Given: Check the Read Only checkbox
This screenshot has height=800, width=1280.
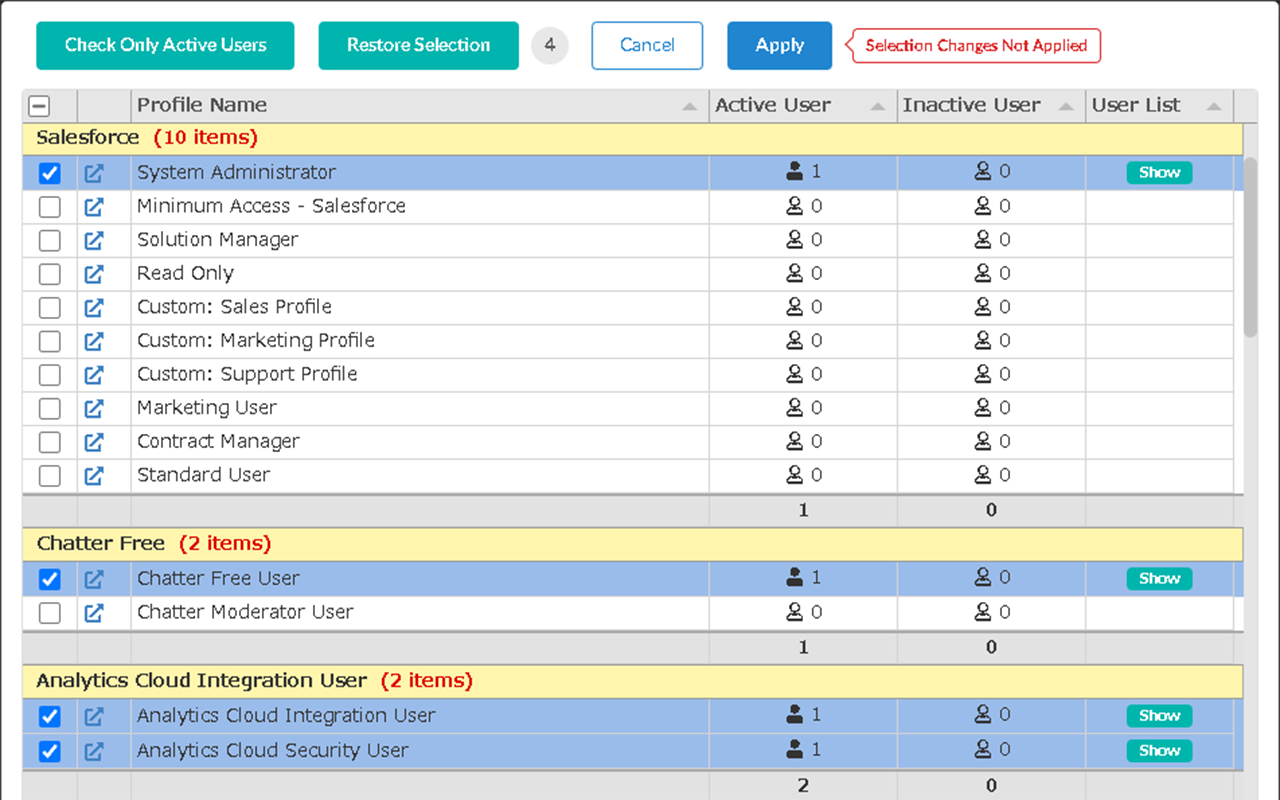Looking at the screenshot, I should (x=49, y=274).
